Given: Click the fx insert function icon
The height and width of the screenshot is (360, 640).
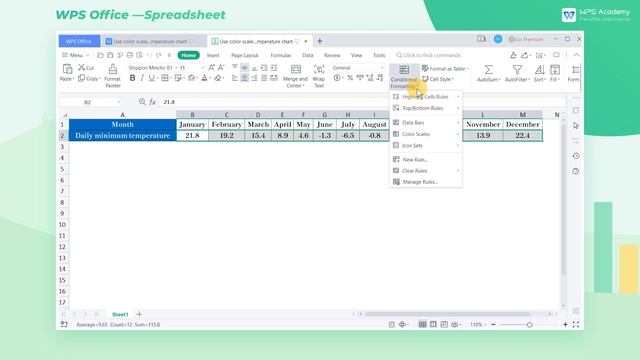Looking at the screenshot, I should click(x=152, y=102).
